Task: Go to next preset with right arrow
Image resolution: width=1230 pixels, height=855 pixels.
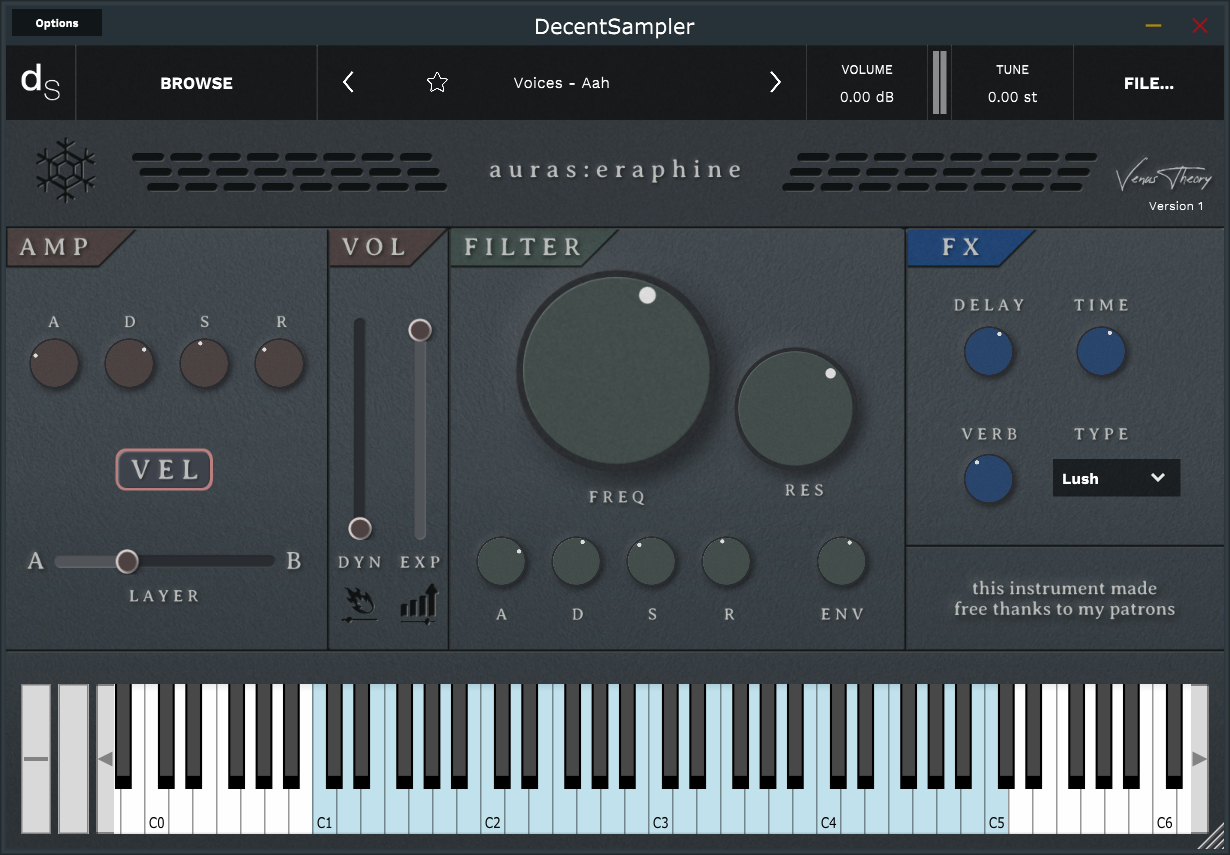Action: tap(775, 83)
